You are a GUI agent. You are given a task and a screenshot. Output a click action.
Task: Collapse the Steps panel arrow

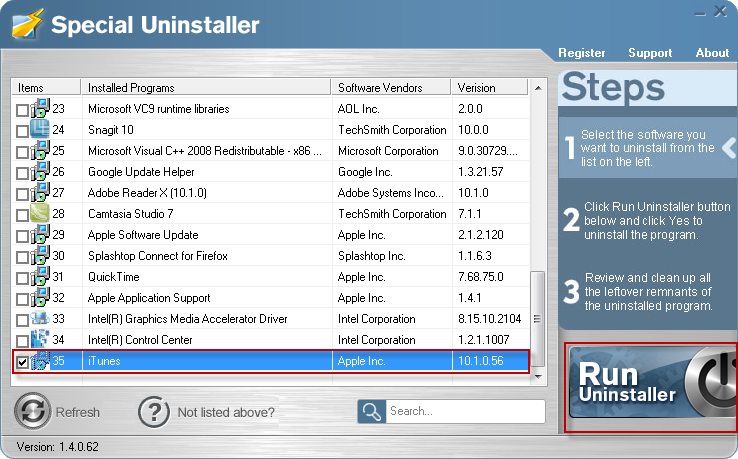pyautogui.click(x=730, y=147)
